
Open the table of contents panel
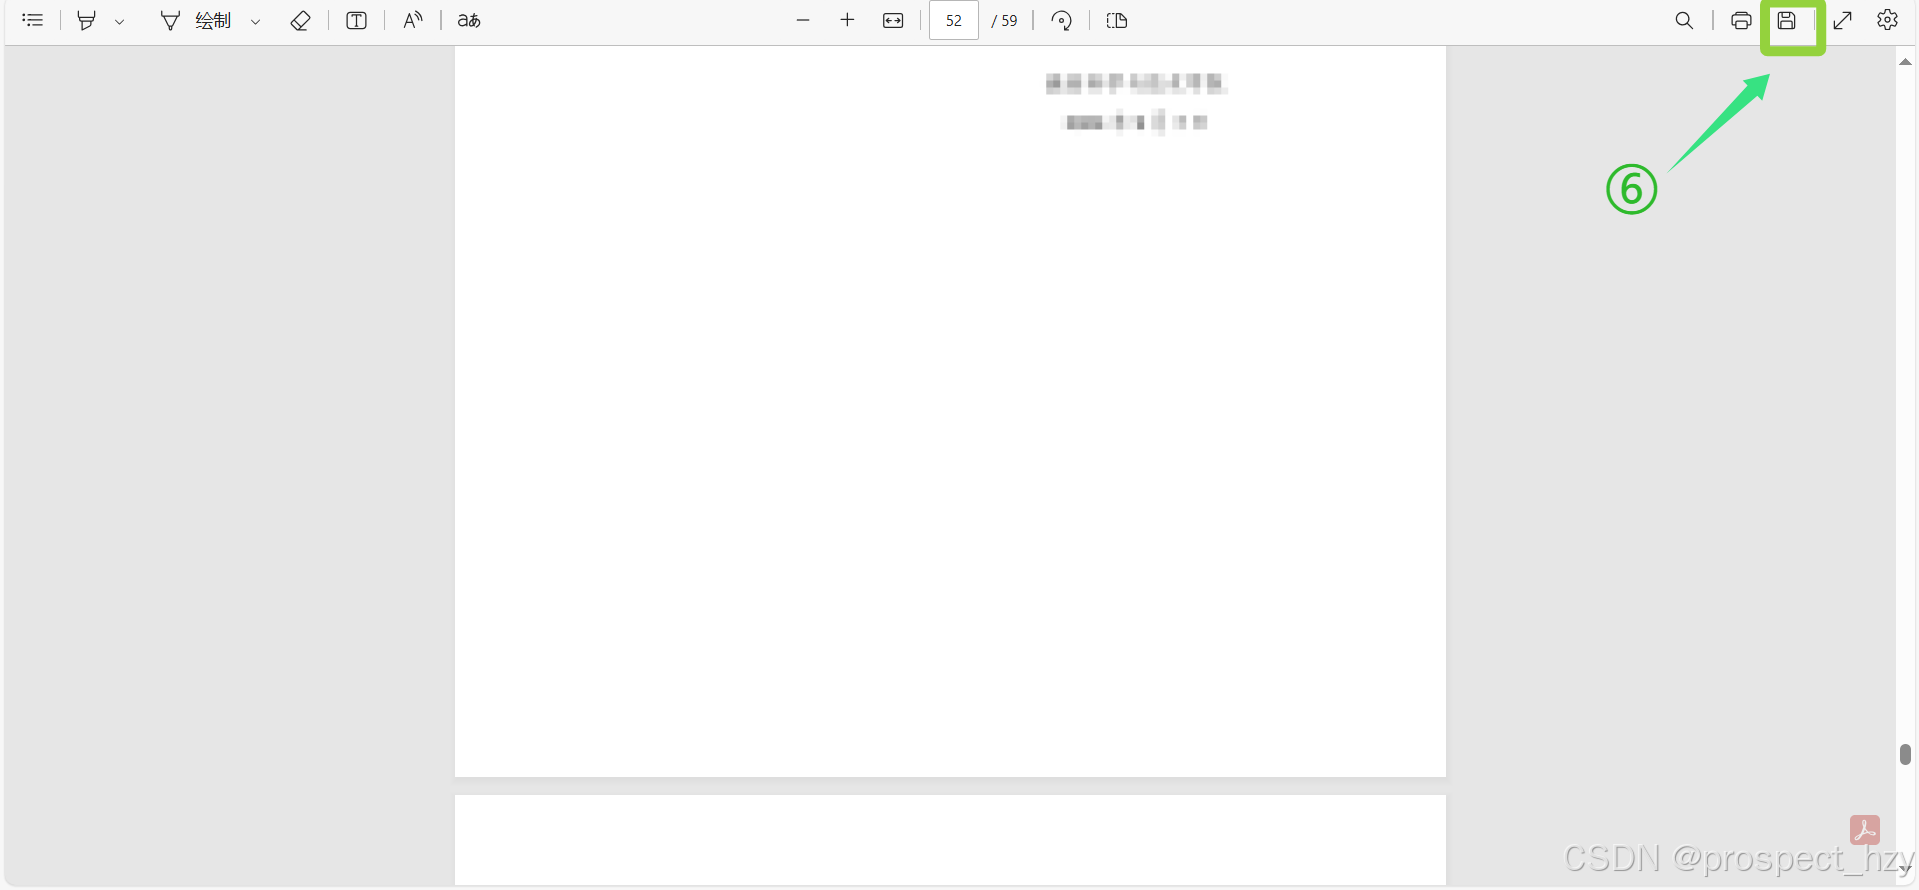(32, 20)
